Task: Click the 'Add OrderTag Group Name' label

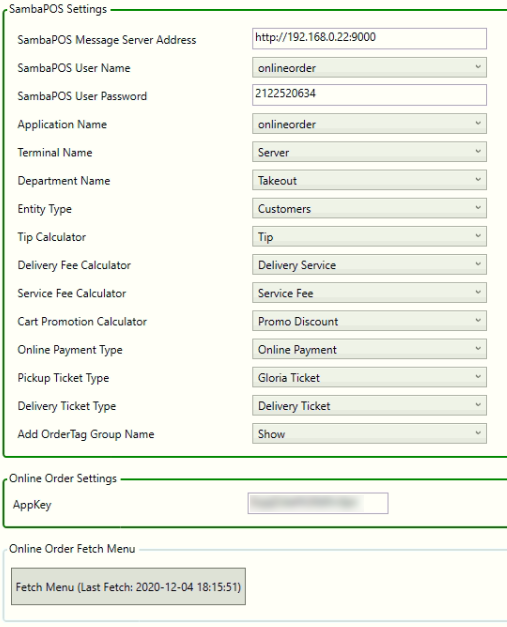Action: point(86,434)
